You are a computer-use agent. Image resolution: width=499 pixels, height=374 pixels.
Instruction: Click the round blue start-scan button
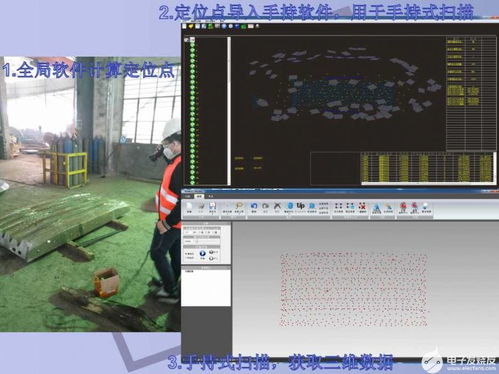point(202,253)
